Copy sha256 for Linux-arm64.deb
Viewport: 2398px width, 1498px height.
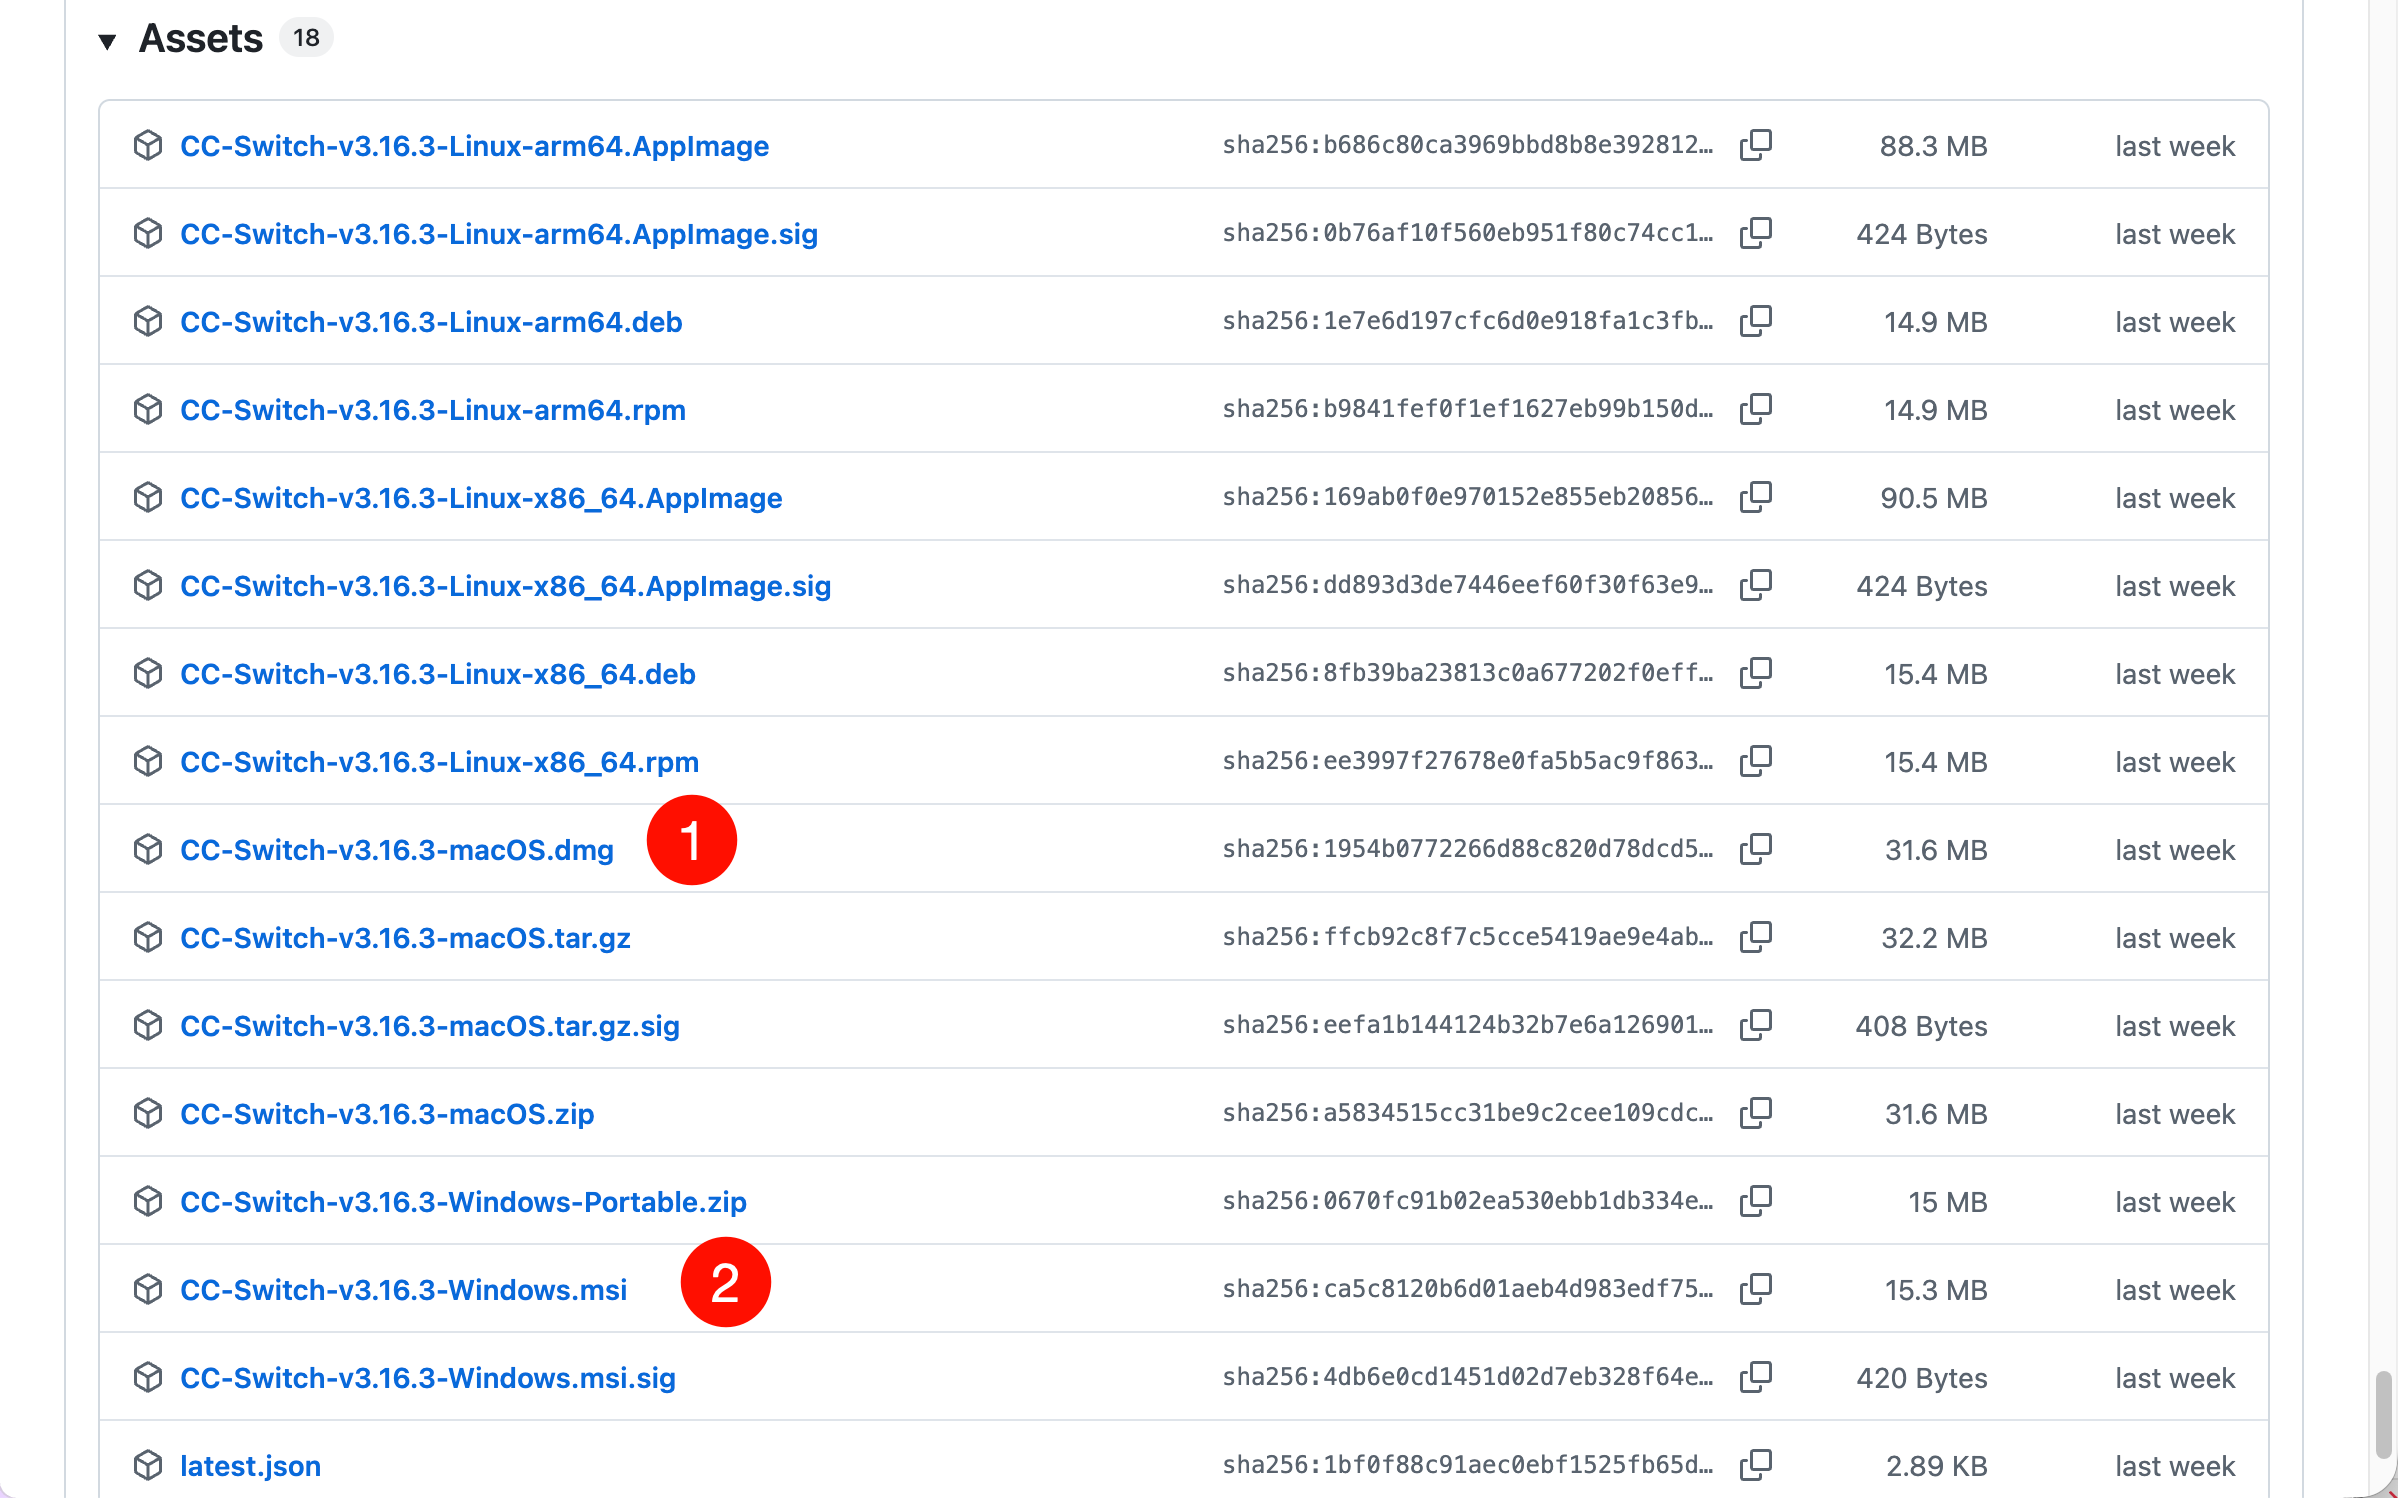(x=1755, y=322)
